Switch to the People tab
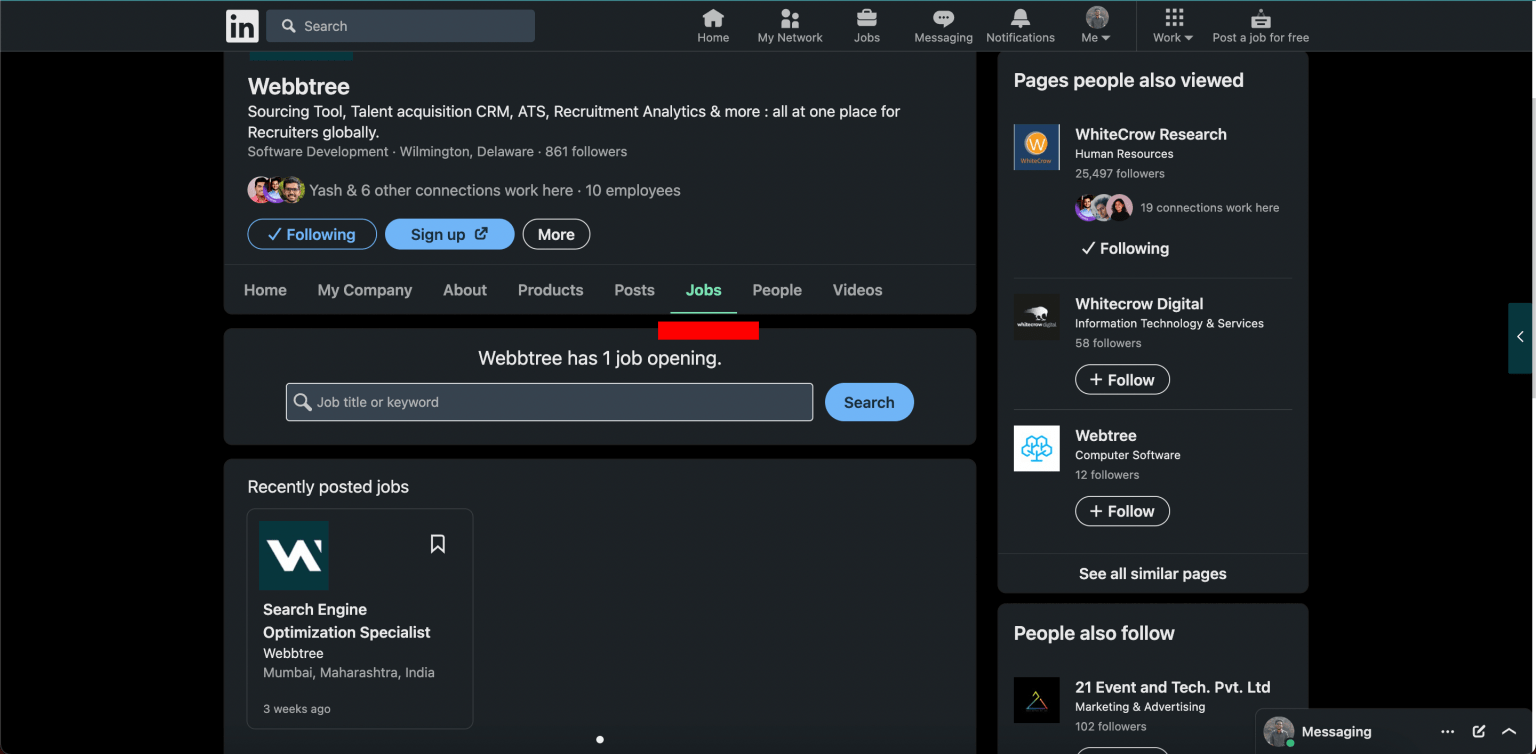 (777, 290)
